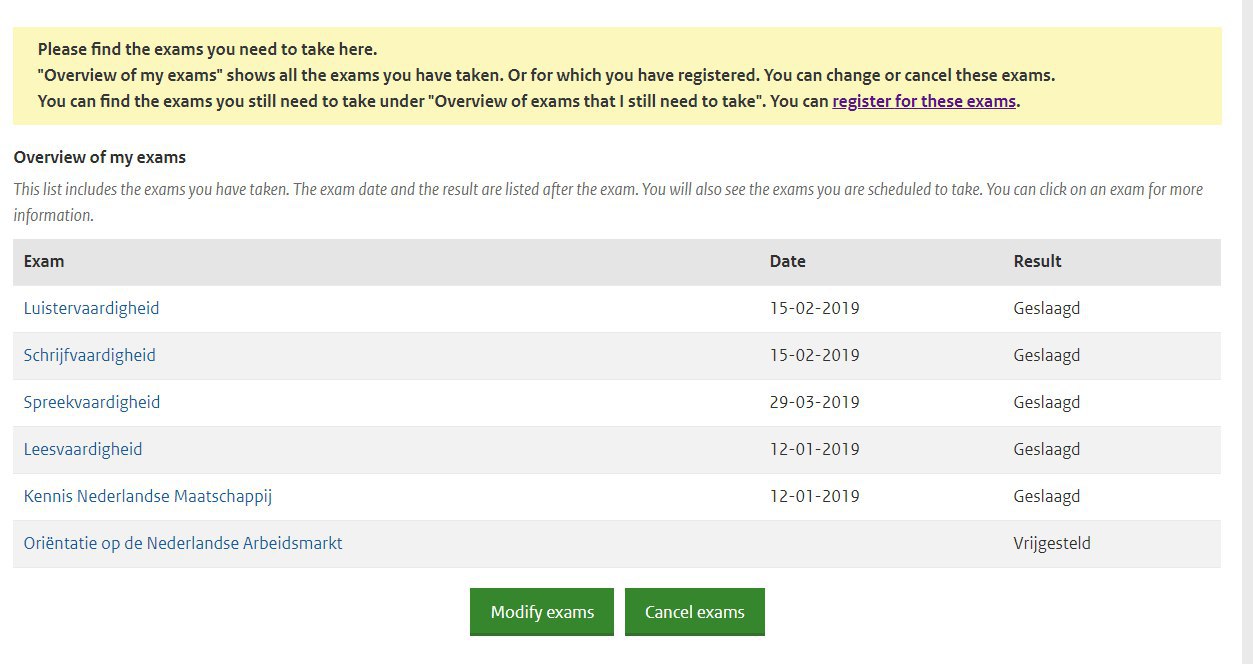
Task: Click the Vrijgesteld result cell
Action: click(x=1052, y=544)
